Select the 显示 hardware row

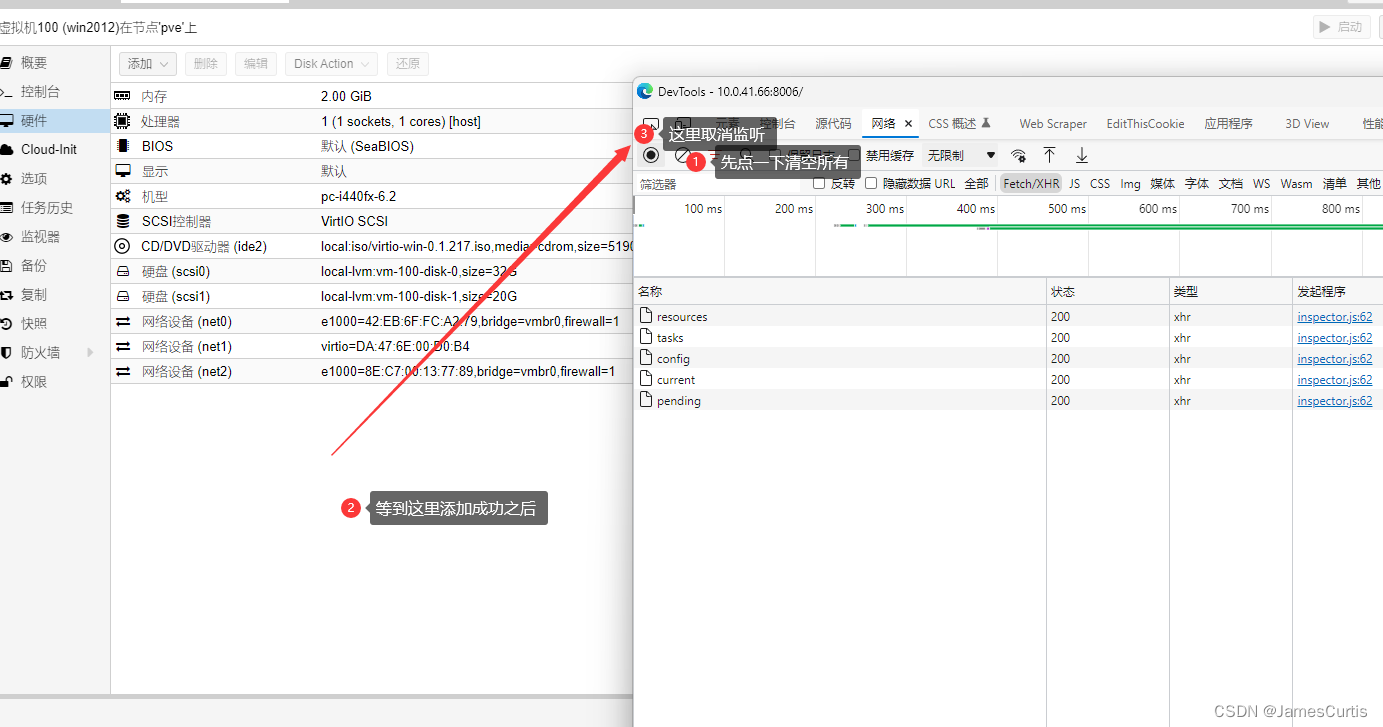click(x=372, y=171)
